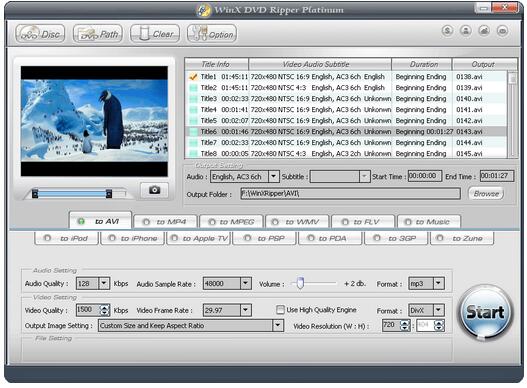Open the video Format DivX dropdown
527x388 pixels.
click(x=439, y=310)
